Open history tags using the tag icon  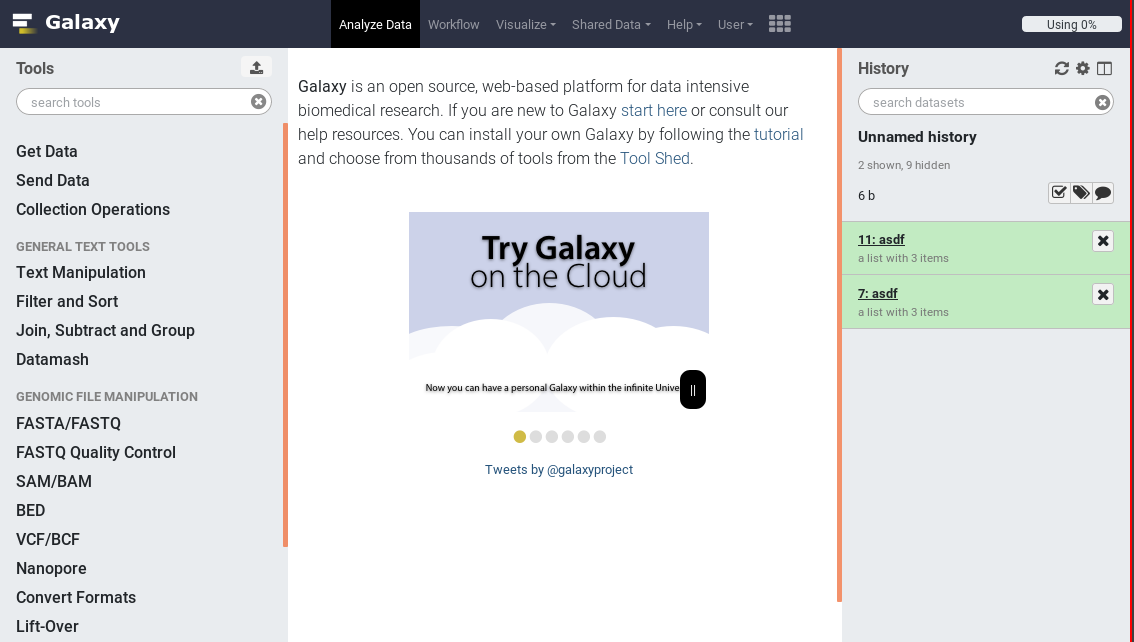click(x=1081, y=192)
